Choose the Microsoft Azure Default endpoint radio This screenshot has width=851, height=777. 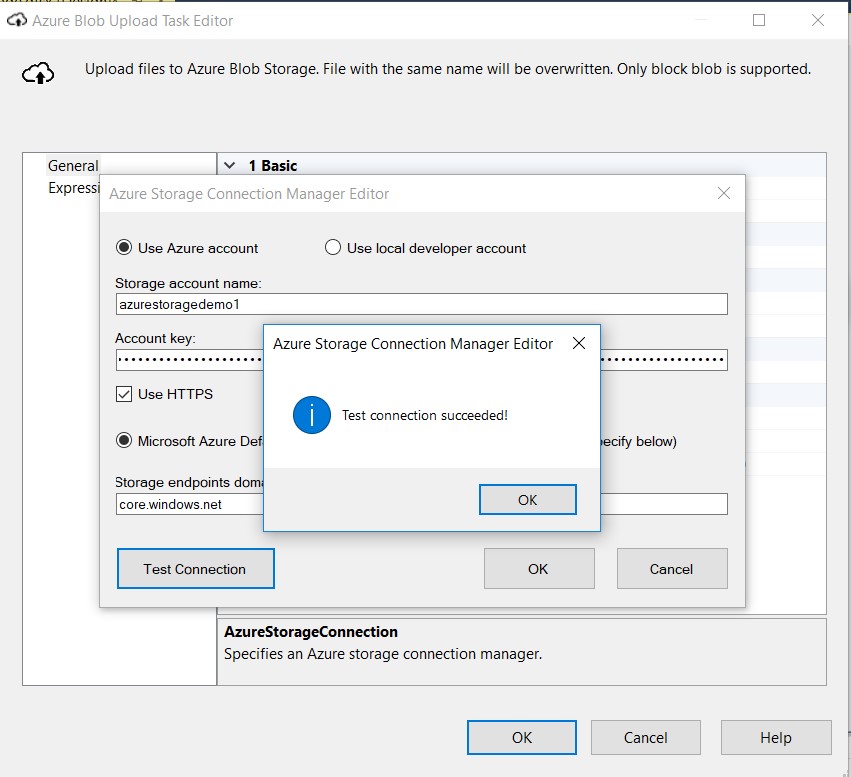pos(124,441)
